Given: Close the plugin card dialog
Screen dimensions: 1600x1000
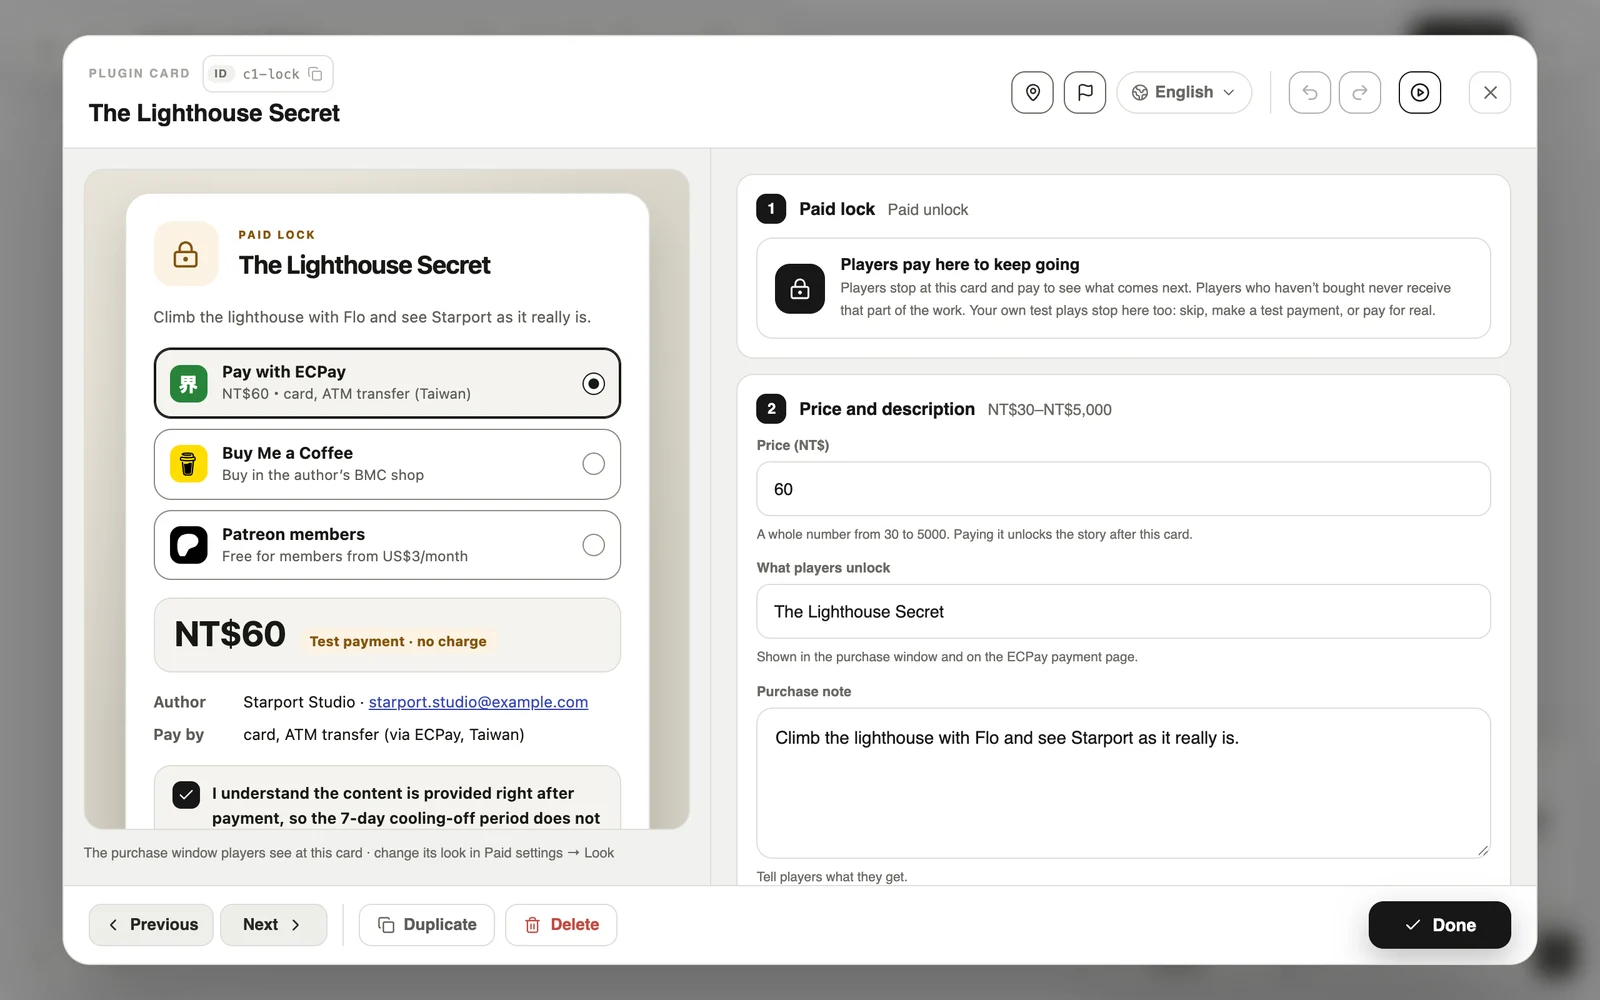Looking at the screenshot, I should pos(1490,92).
